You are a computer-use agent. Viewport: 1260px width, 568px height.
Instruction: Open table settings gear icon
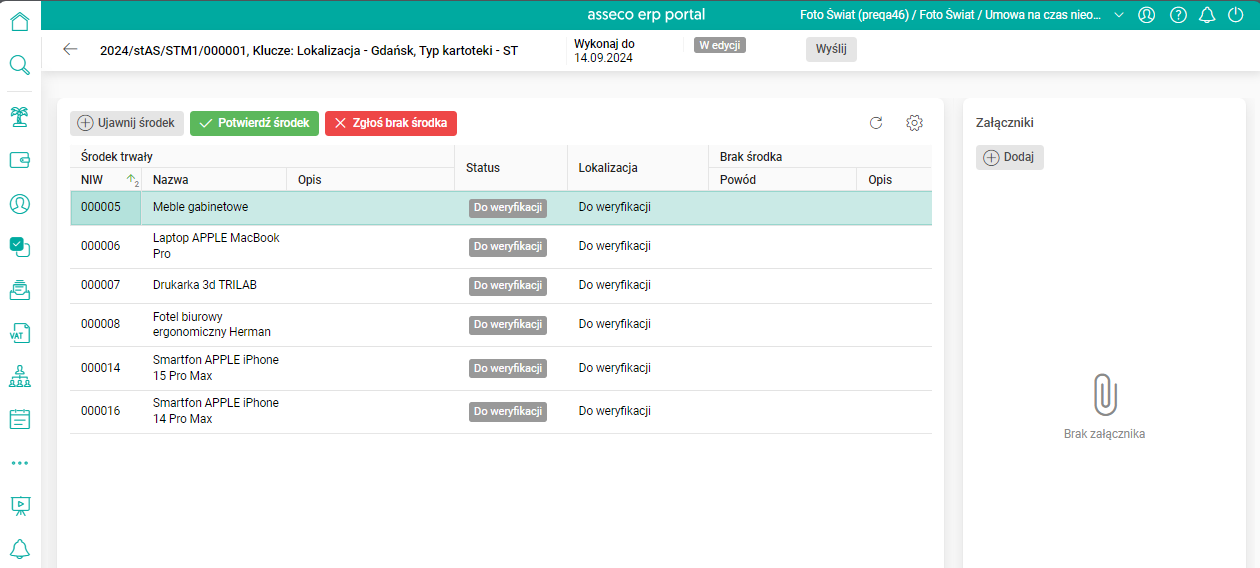(x=914, y=123)
